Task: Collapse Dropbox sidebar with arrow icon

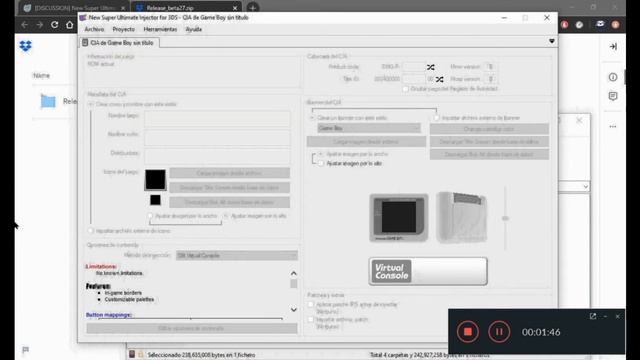Action: tap(613, 47)
